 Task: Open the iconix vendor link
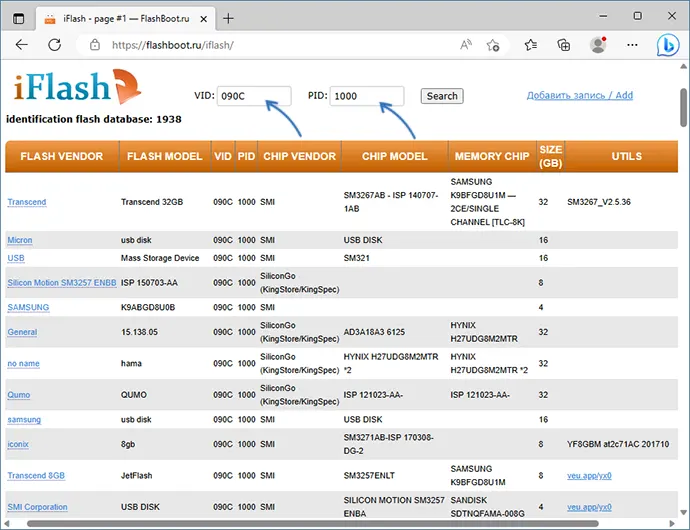(x=18, y=444)
